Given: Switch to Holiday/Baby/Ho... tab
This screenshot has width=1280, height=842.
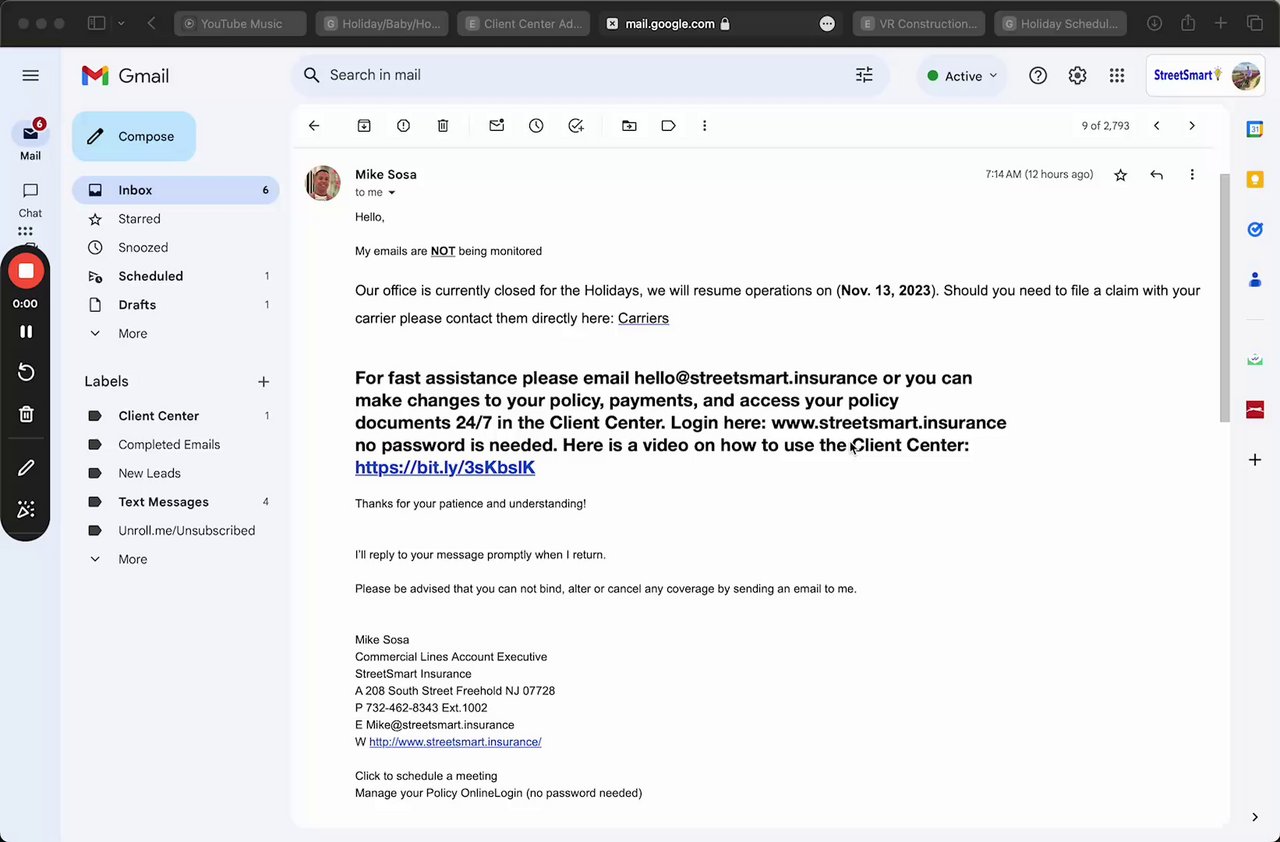Looking at the screenshot, I should click(x=382, y=23).
